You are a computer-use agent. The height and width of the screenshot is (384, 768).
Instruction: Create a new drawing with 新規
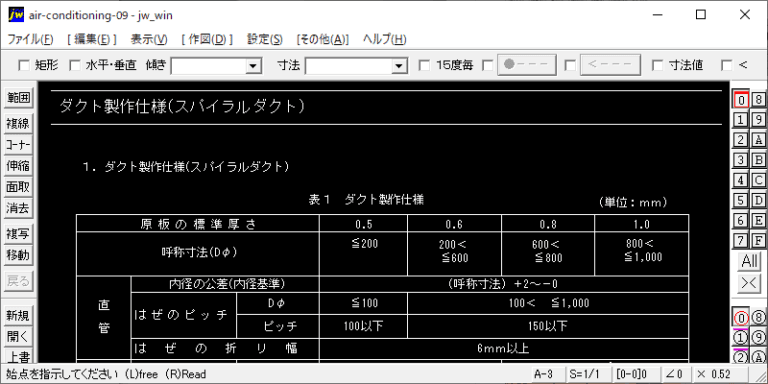coord(18,316)
